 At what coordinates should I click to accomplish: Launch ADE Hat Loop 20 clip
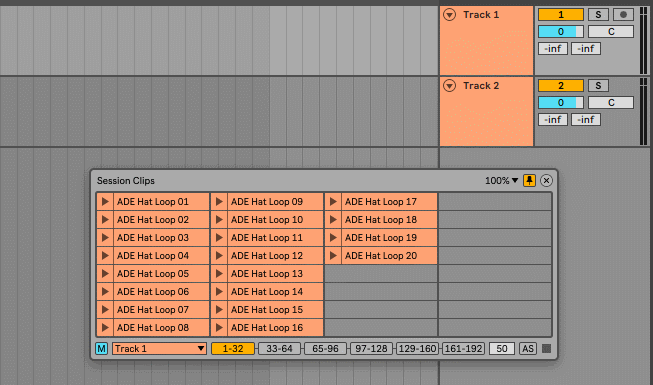click(333, 255)
